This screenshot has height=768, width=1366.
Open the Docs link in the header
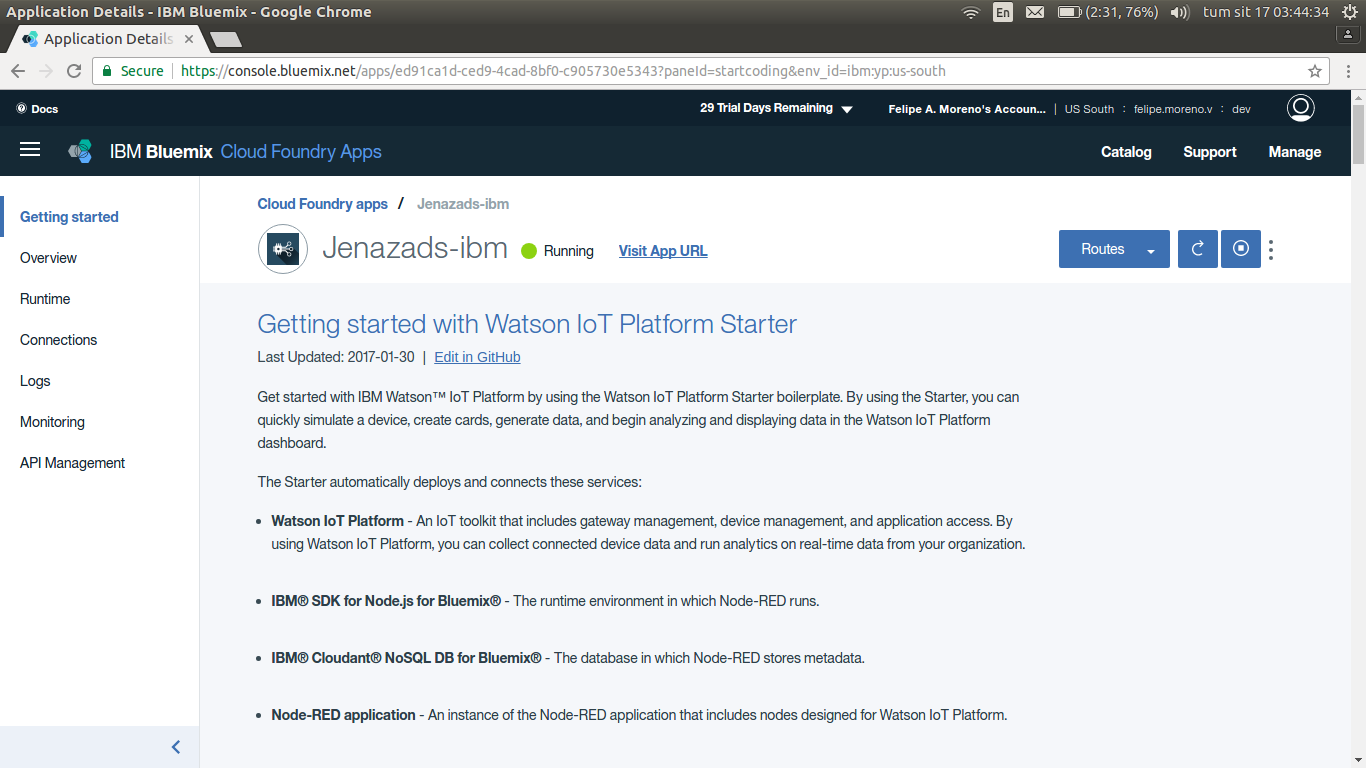pyautogui.click(x=37, y=109)
